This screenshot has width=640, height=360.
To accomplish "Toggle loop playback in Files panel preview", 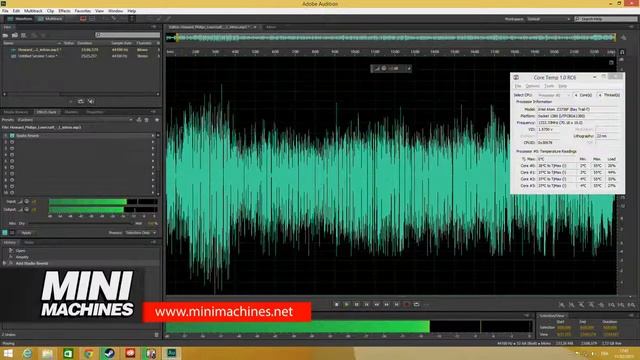I will coord(80,101).
